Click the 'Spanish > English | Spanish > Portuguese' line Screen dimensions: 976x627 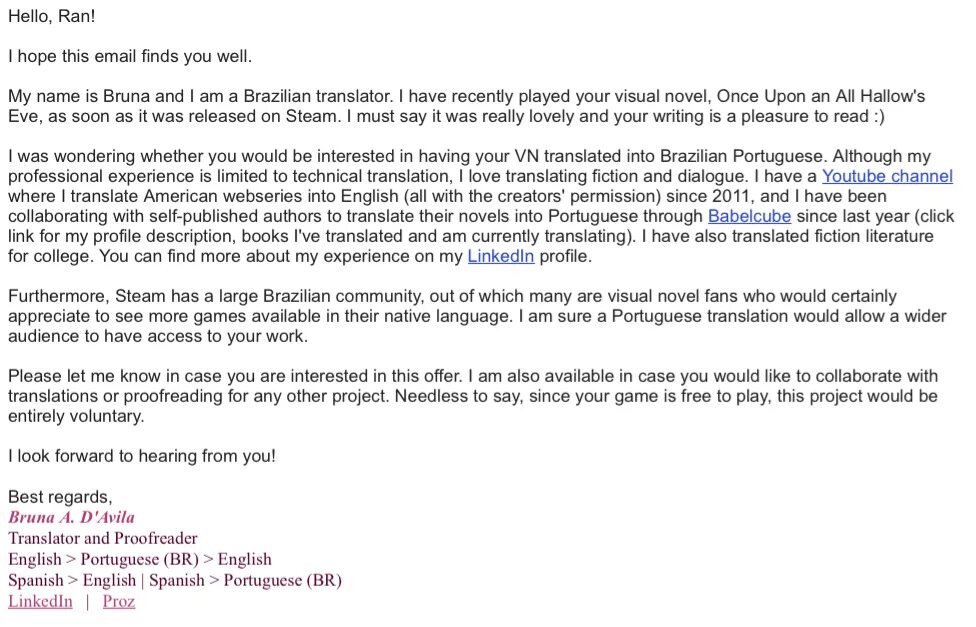coord(175,580)
